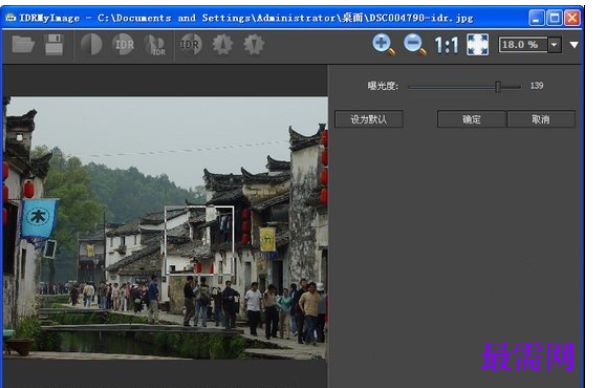Close the IDRMyImage window
593x388 pixels.
coord(572,18)
